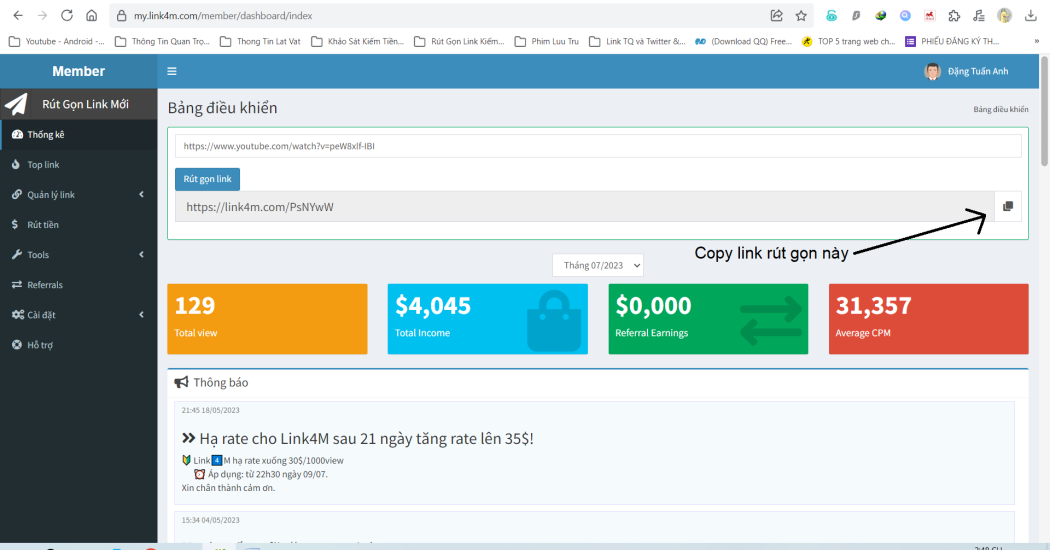Open the Đặng Tuấn Anh user menu
Screen dimensions: 1050x550
tap(966, 71)
